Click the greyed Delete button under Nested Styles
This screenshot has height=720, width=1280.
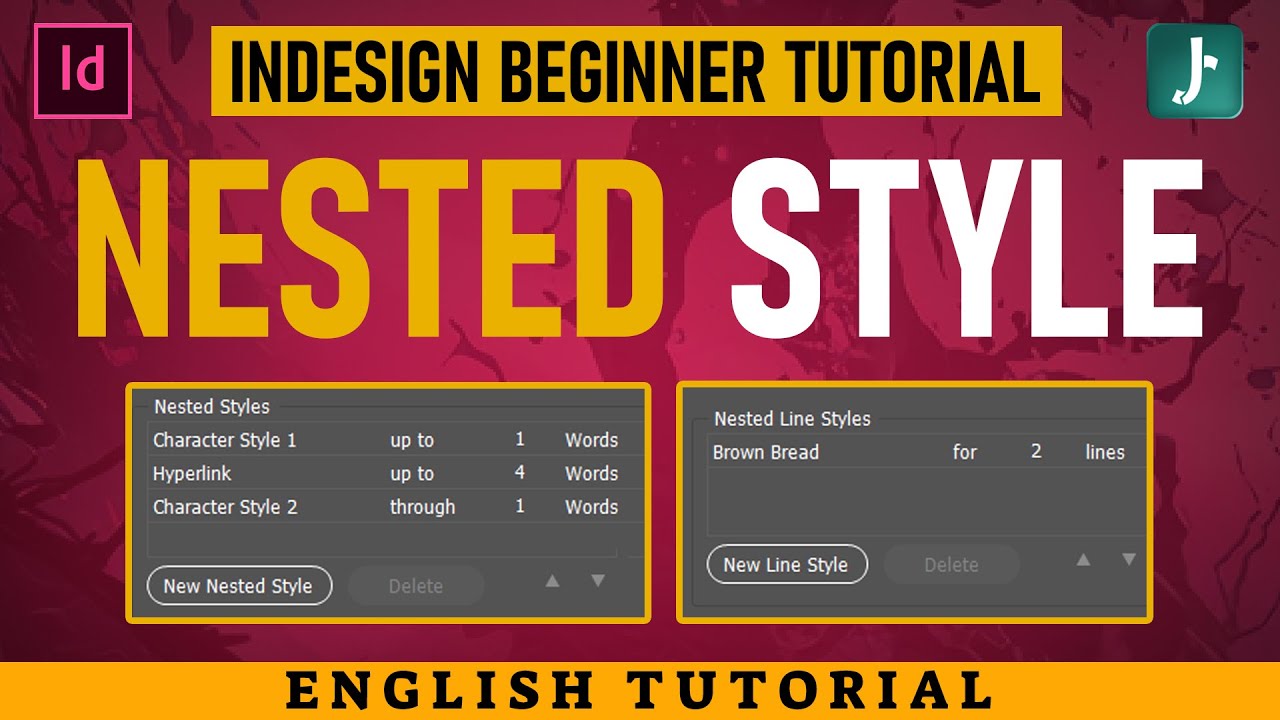click(416, 586)
